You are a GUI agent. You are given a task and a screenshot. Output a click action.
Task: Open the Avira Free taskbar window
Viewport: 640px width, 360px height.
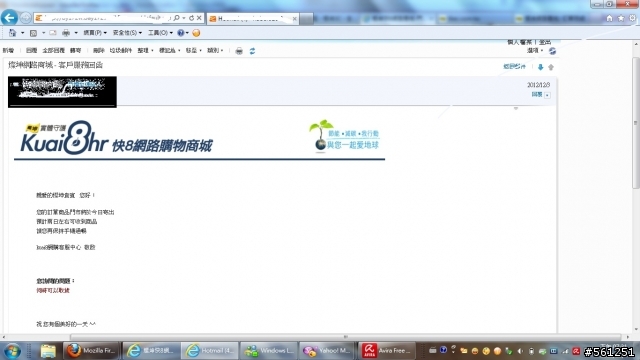387,351
